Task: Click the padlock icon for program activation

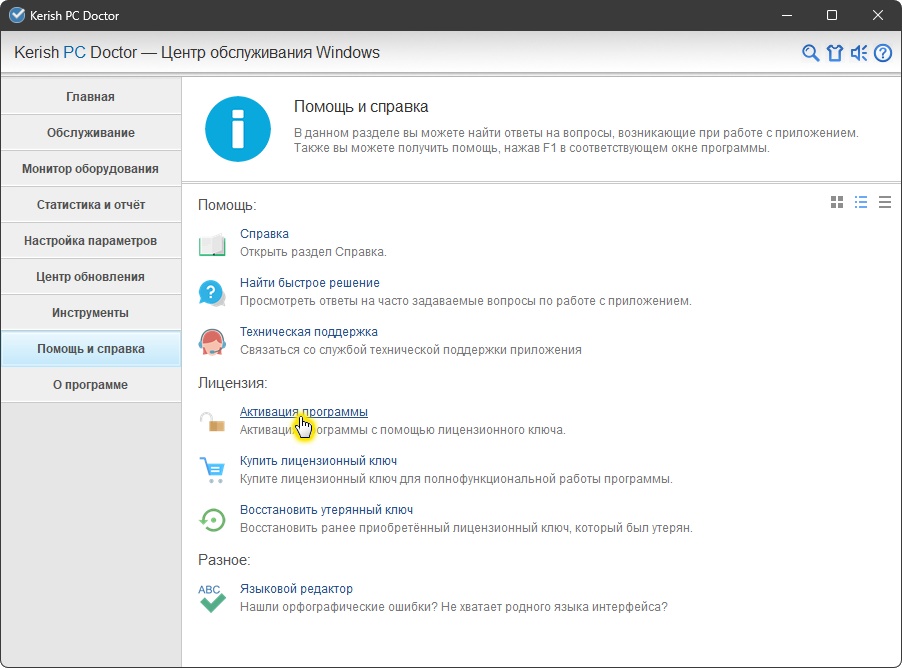Action: tap(212, 422)
